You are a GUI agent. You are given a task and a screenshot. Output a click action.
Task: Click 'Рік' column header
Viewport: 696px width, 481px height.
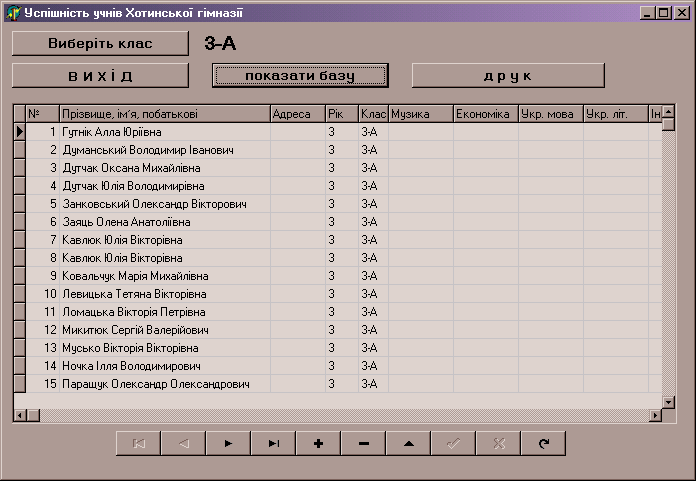pos(342,114)
